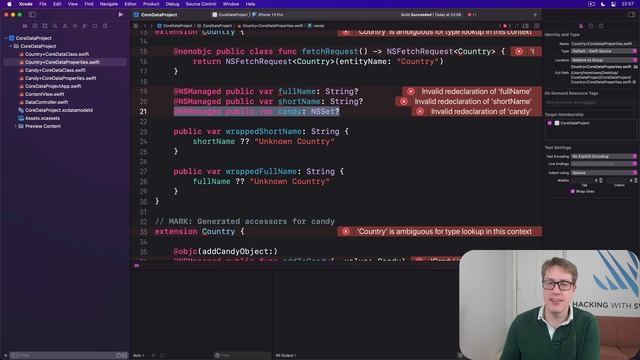Open the Auto variables view dropdown
640x360 pixels.
click(x=139, y=356)
